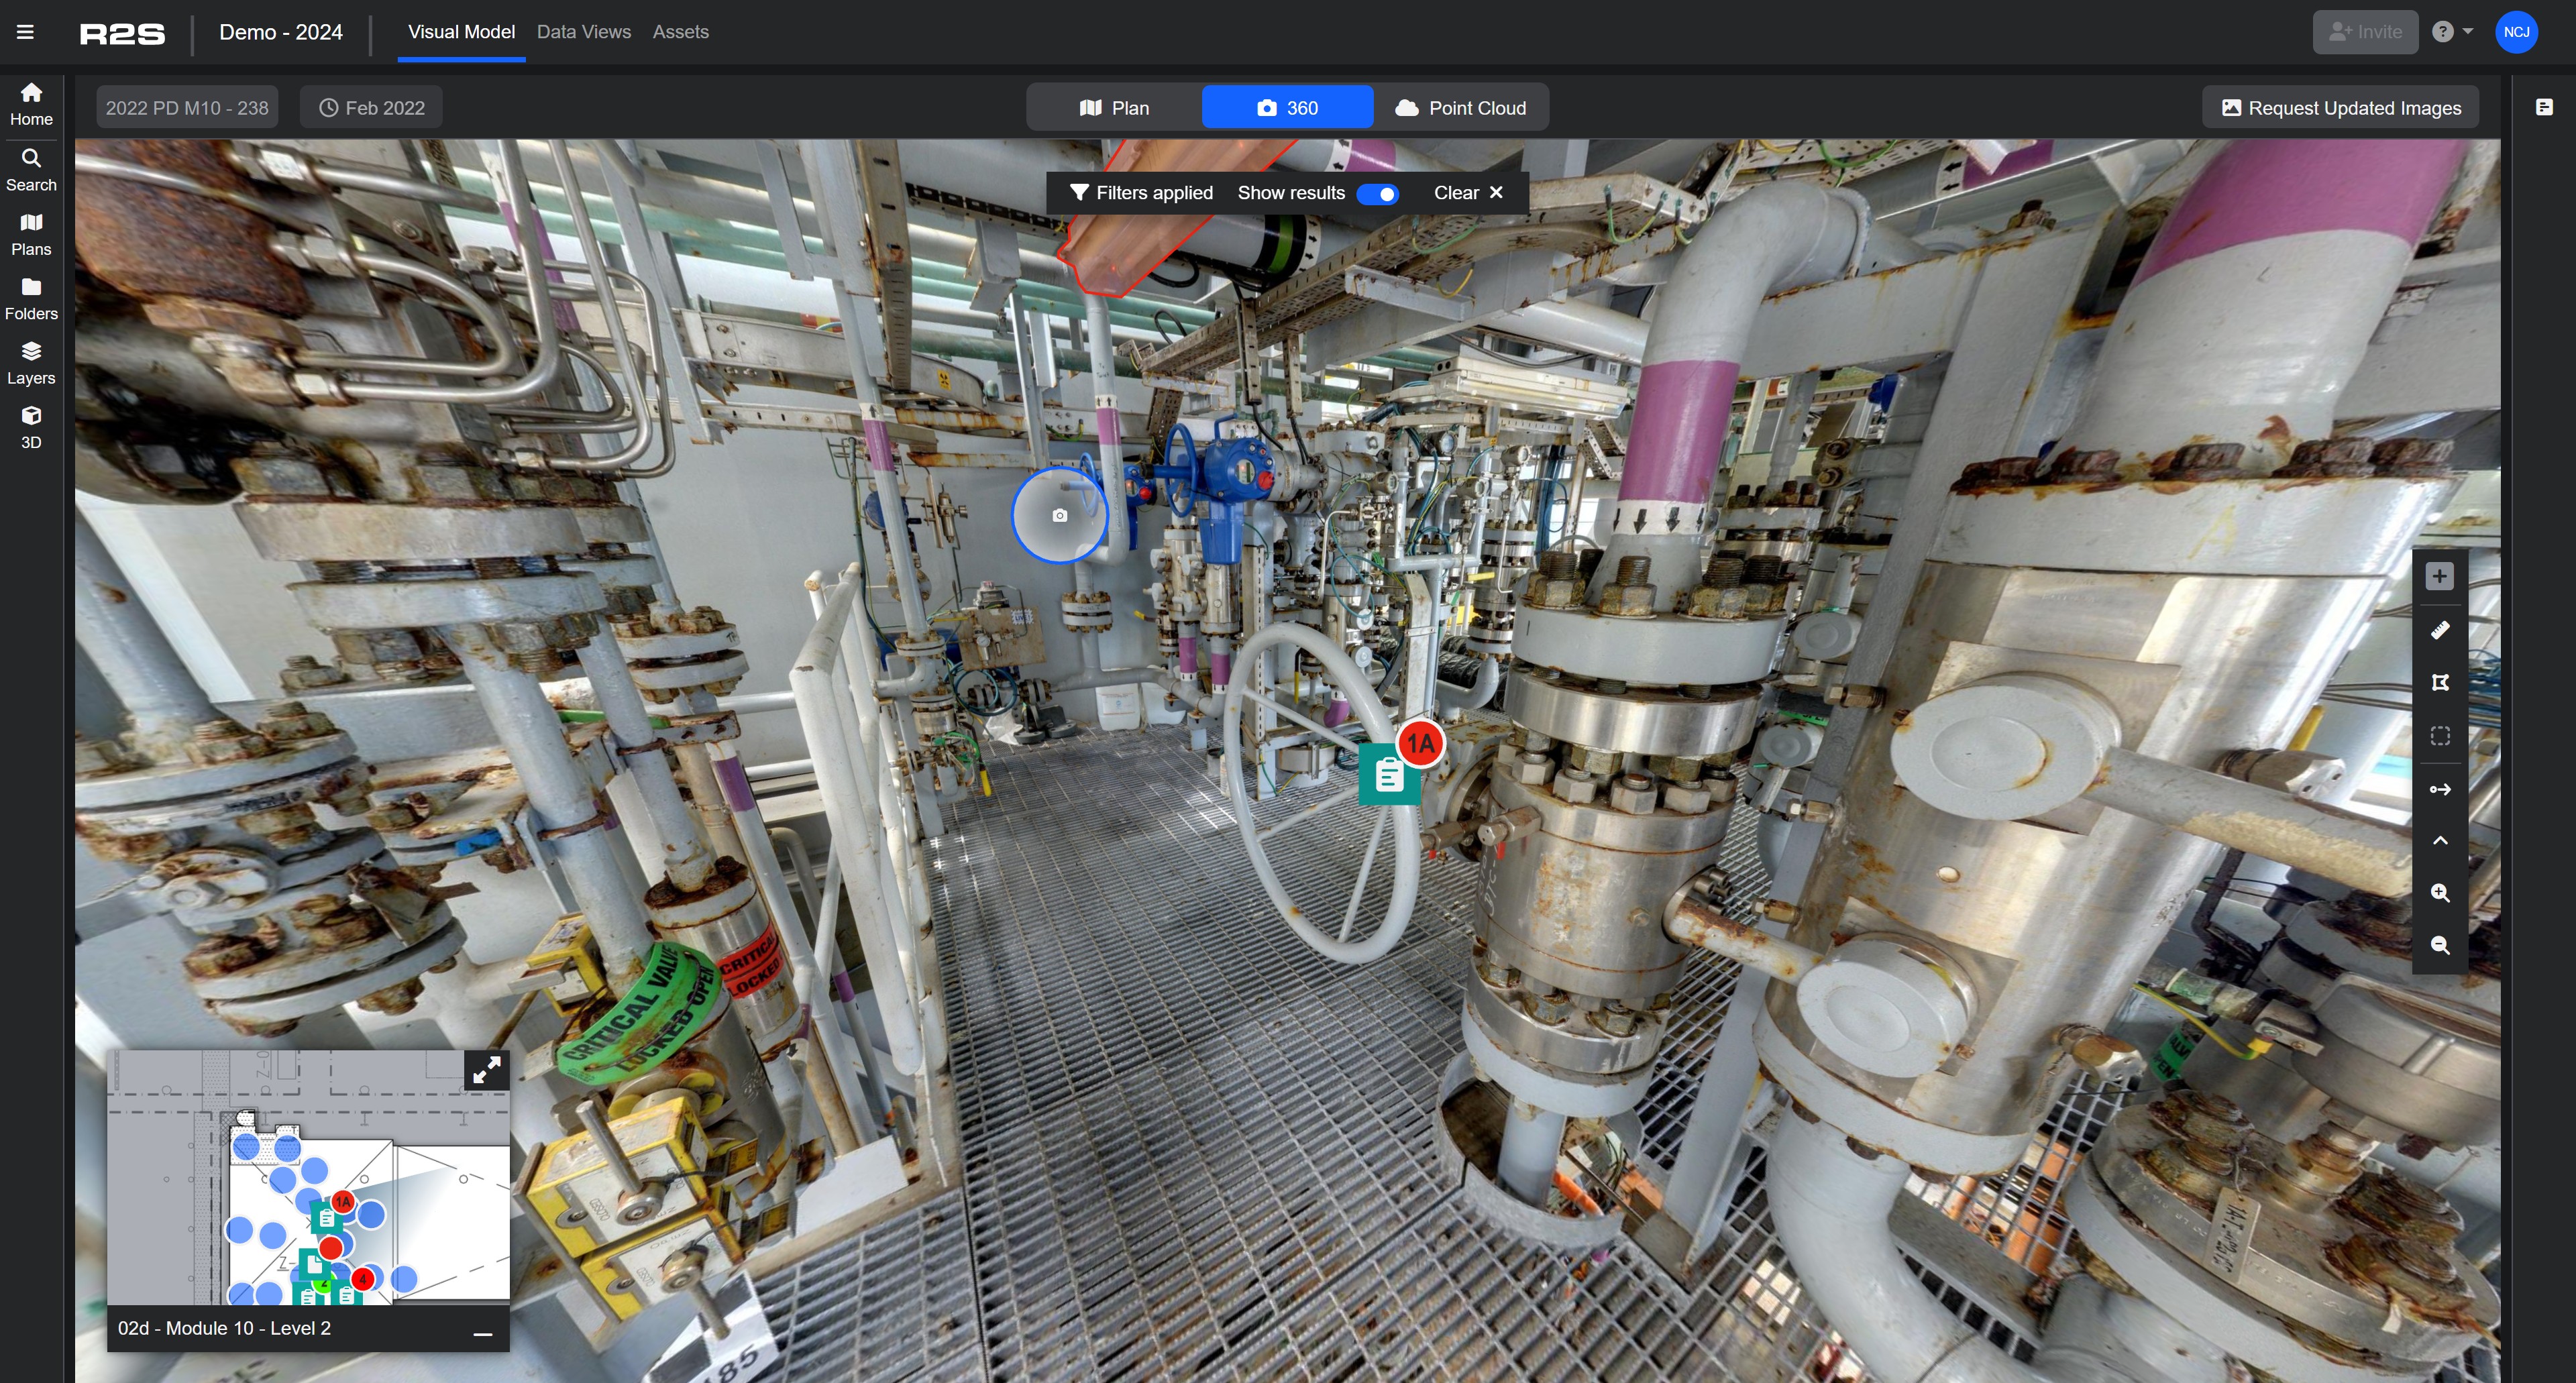Open the 3D view from sidebar
2576x1383 pixels.
pos(31,427)
